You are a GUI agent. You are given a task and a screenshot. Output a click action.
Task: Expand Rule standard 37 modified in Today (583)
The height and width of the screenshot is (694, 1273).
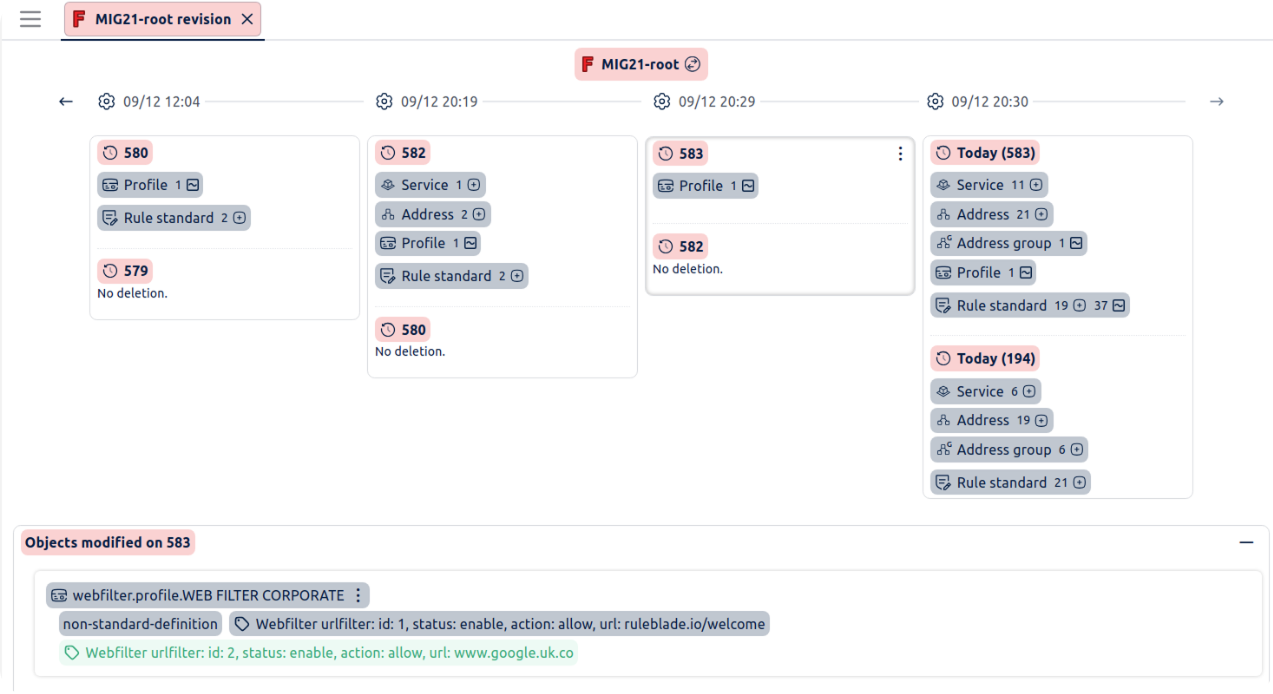[1119, 306]
